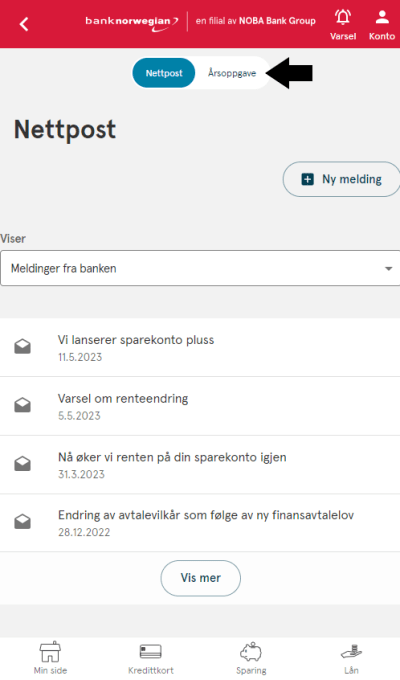Open Endring av avtalevilkår message
This screenshot has width=400, height=680.
click(200, 523)
